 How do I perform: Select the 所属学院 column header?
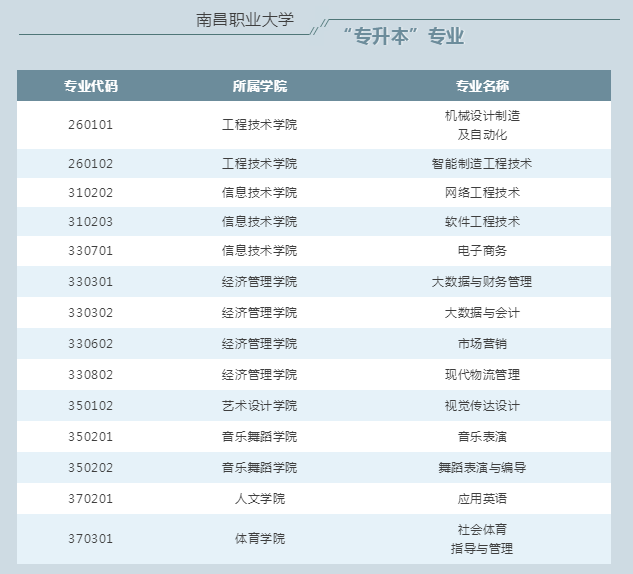pos(259,86)
